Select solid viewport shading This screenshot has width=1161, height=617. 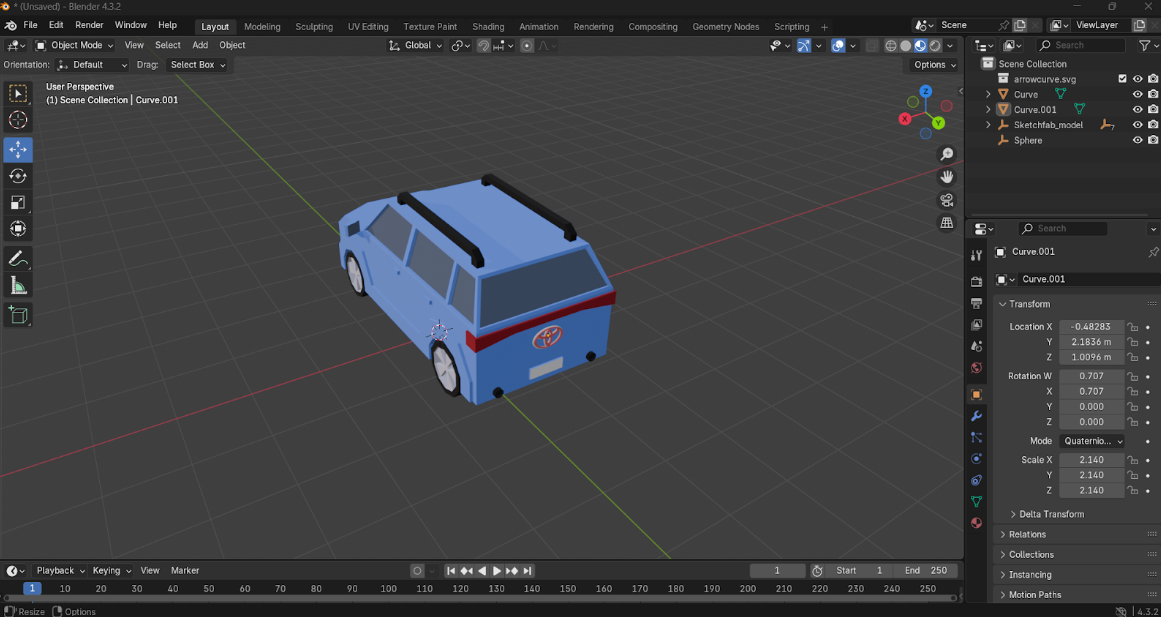[x=906, y=45]
